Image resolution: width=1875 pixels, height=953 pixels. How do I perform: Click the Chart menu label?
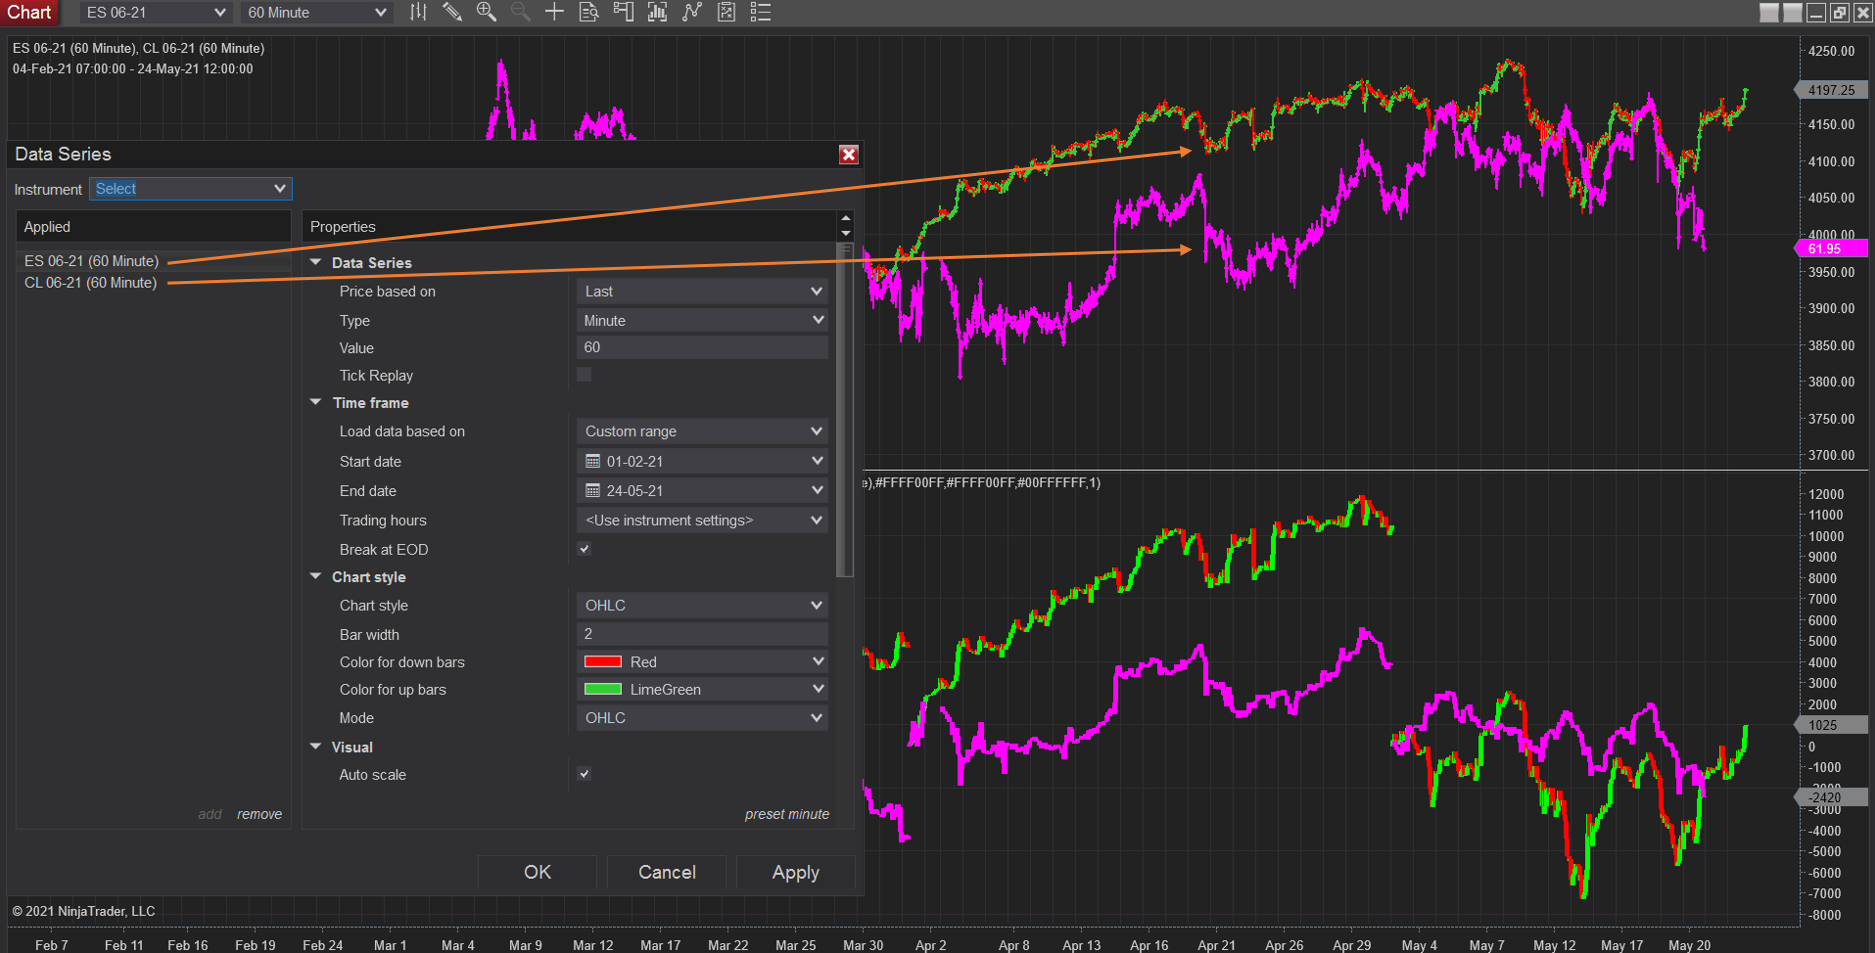(x=29, y=12)
